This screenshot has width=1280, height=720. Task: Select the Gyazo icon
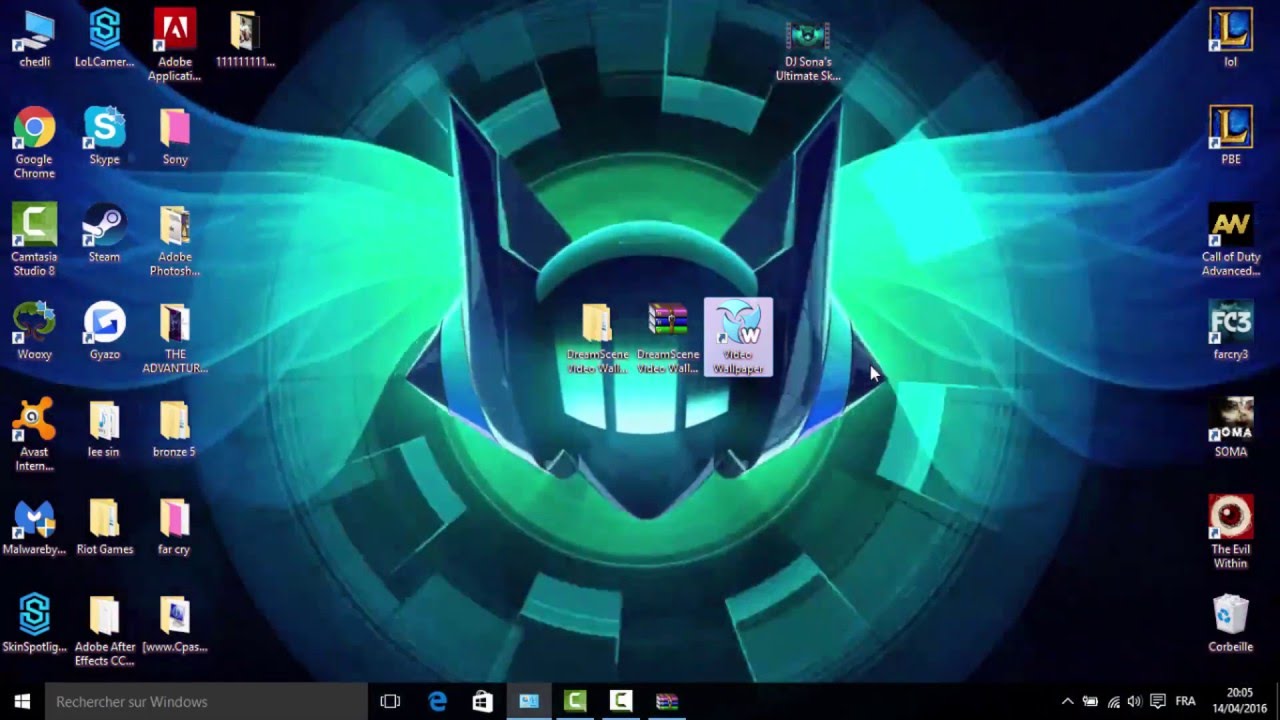(x=104, y=331)
